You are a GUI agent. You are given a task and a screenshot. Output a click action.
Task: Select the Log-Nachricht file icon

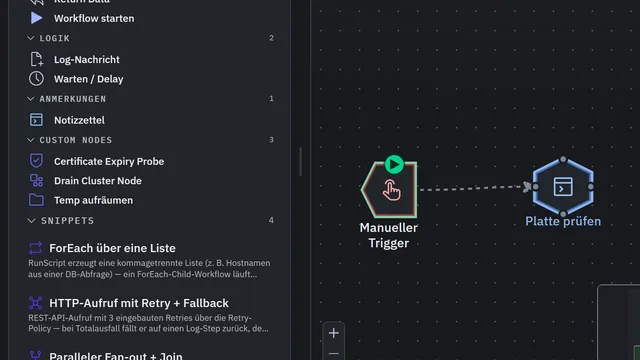tap(36, 59)
